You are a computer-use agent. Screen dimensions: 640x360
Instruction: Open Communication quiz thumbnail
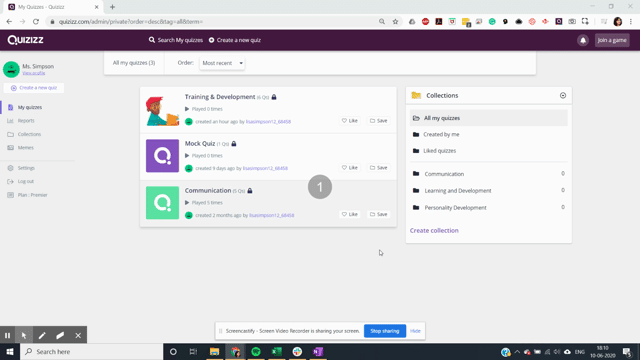point(162,203)
